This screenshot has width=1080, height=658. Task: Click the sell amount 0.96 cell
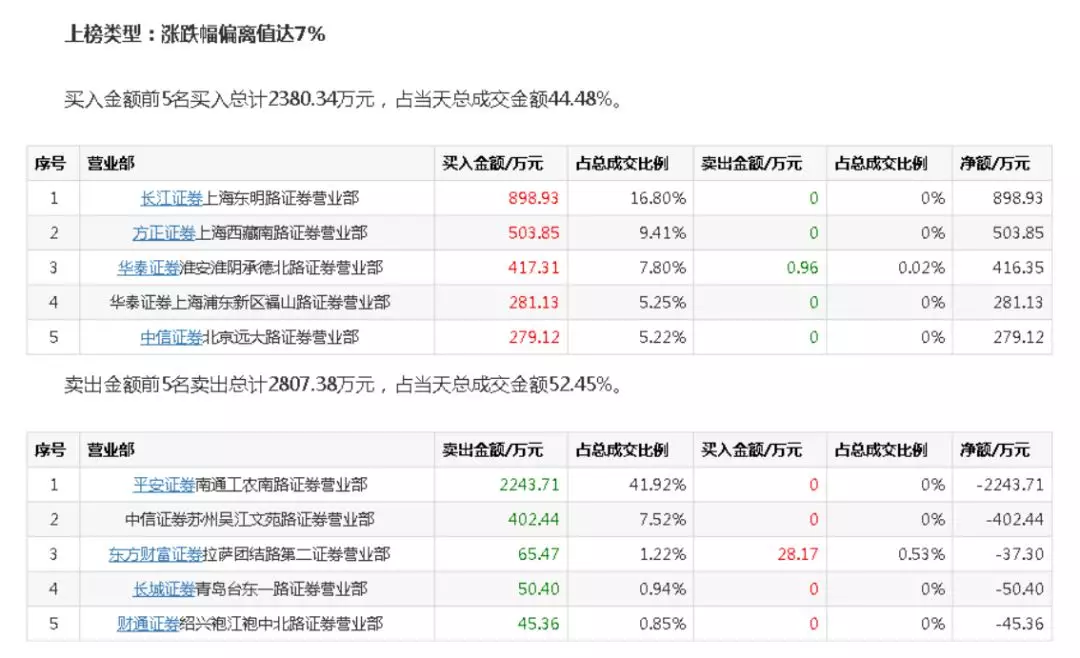[802, 267]
